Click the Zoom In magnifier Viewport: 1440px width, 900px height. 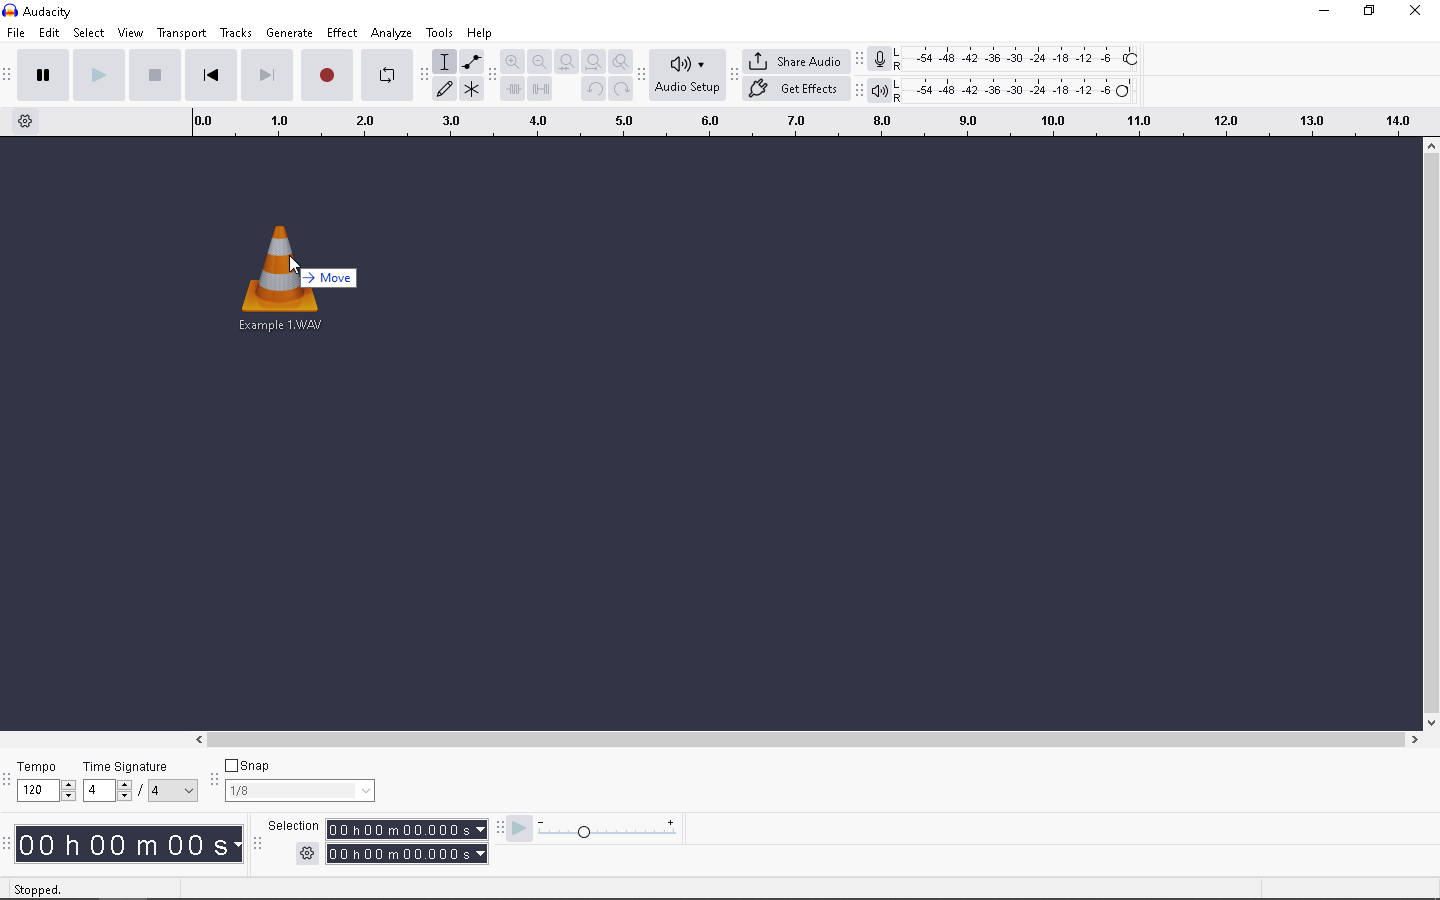(x=513, y=62)
